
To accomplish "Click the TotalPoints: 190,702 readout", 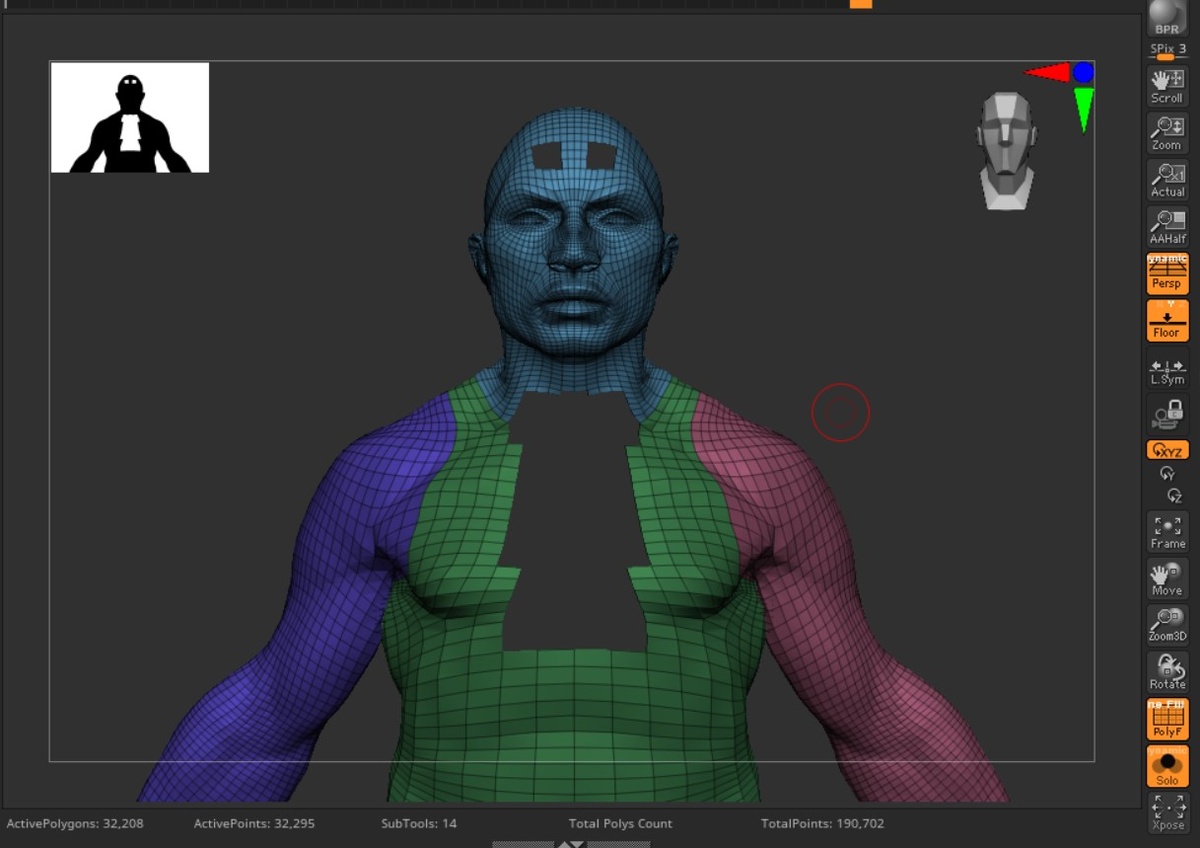I will pos(822,824).
